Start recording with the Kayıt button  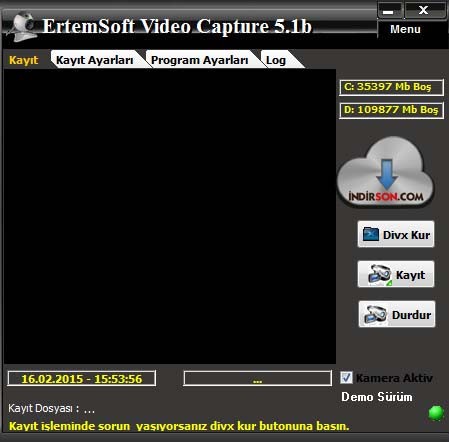[396, 274]
